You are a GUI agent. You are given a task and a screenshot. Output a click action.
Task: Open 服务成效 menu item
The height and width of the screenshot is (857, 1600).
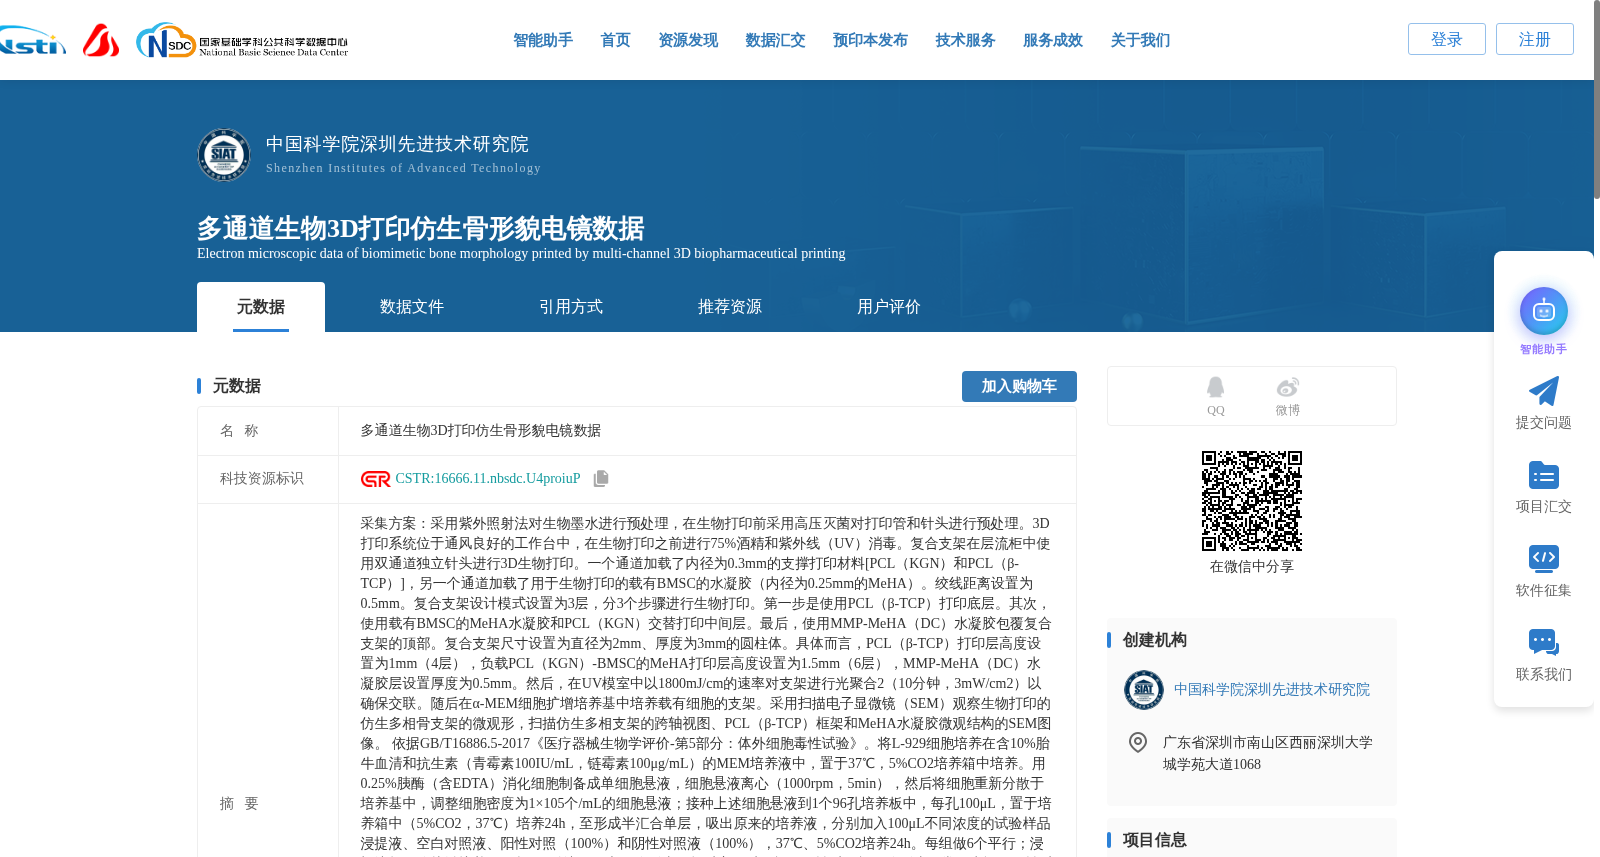[x=1053, y=40]
